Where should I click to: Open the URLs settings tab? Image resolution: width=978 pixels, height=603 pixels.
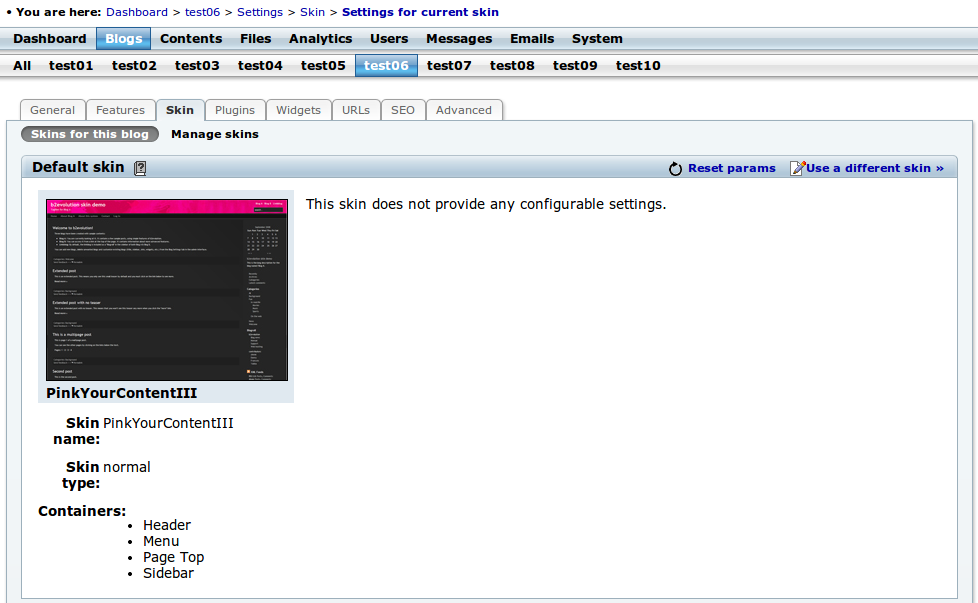[x=356, y=110]
